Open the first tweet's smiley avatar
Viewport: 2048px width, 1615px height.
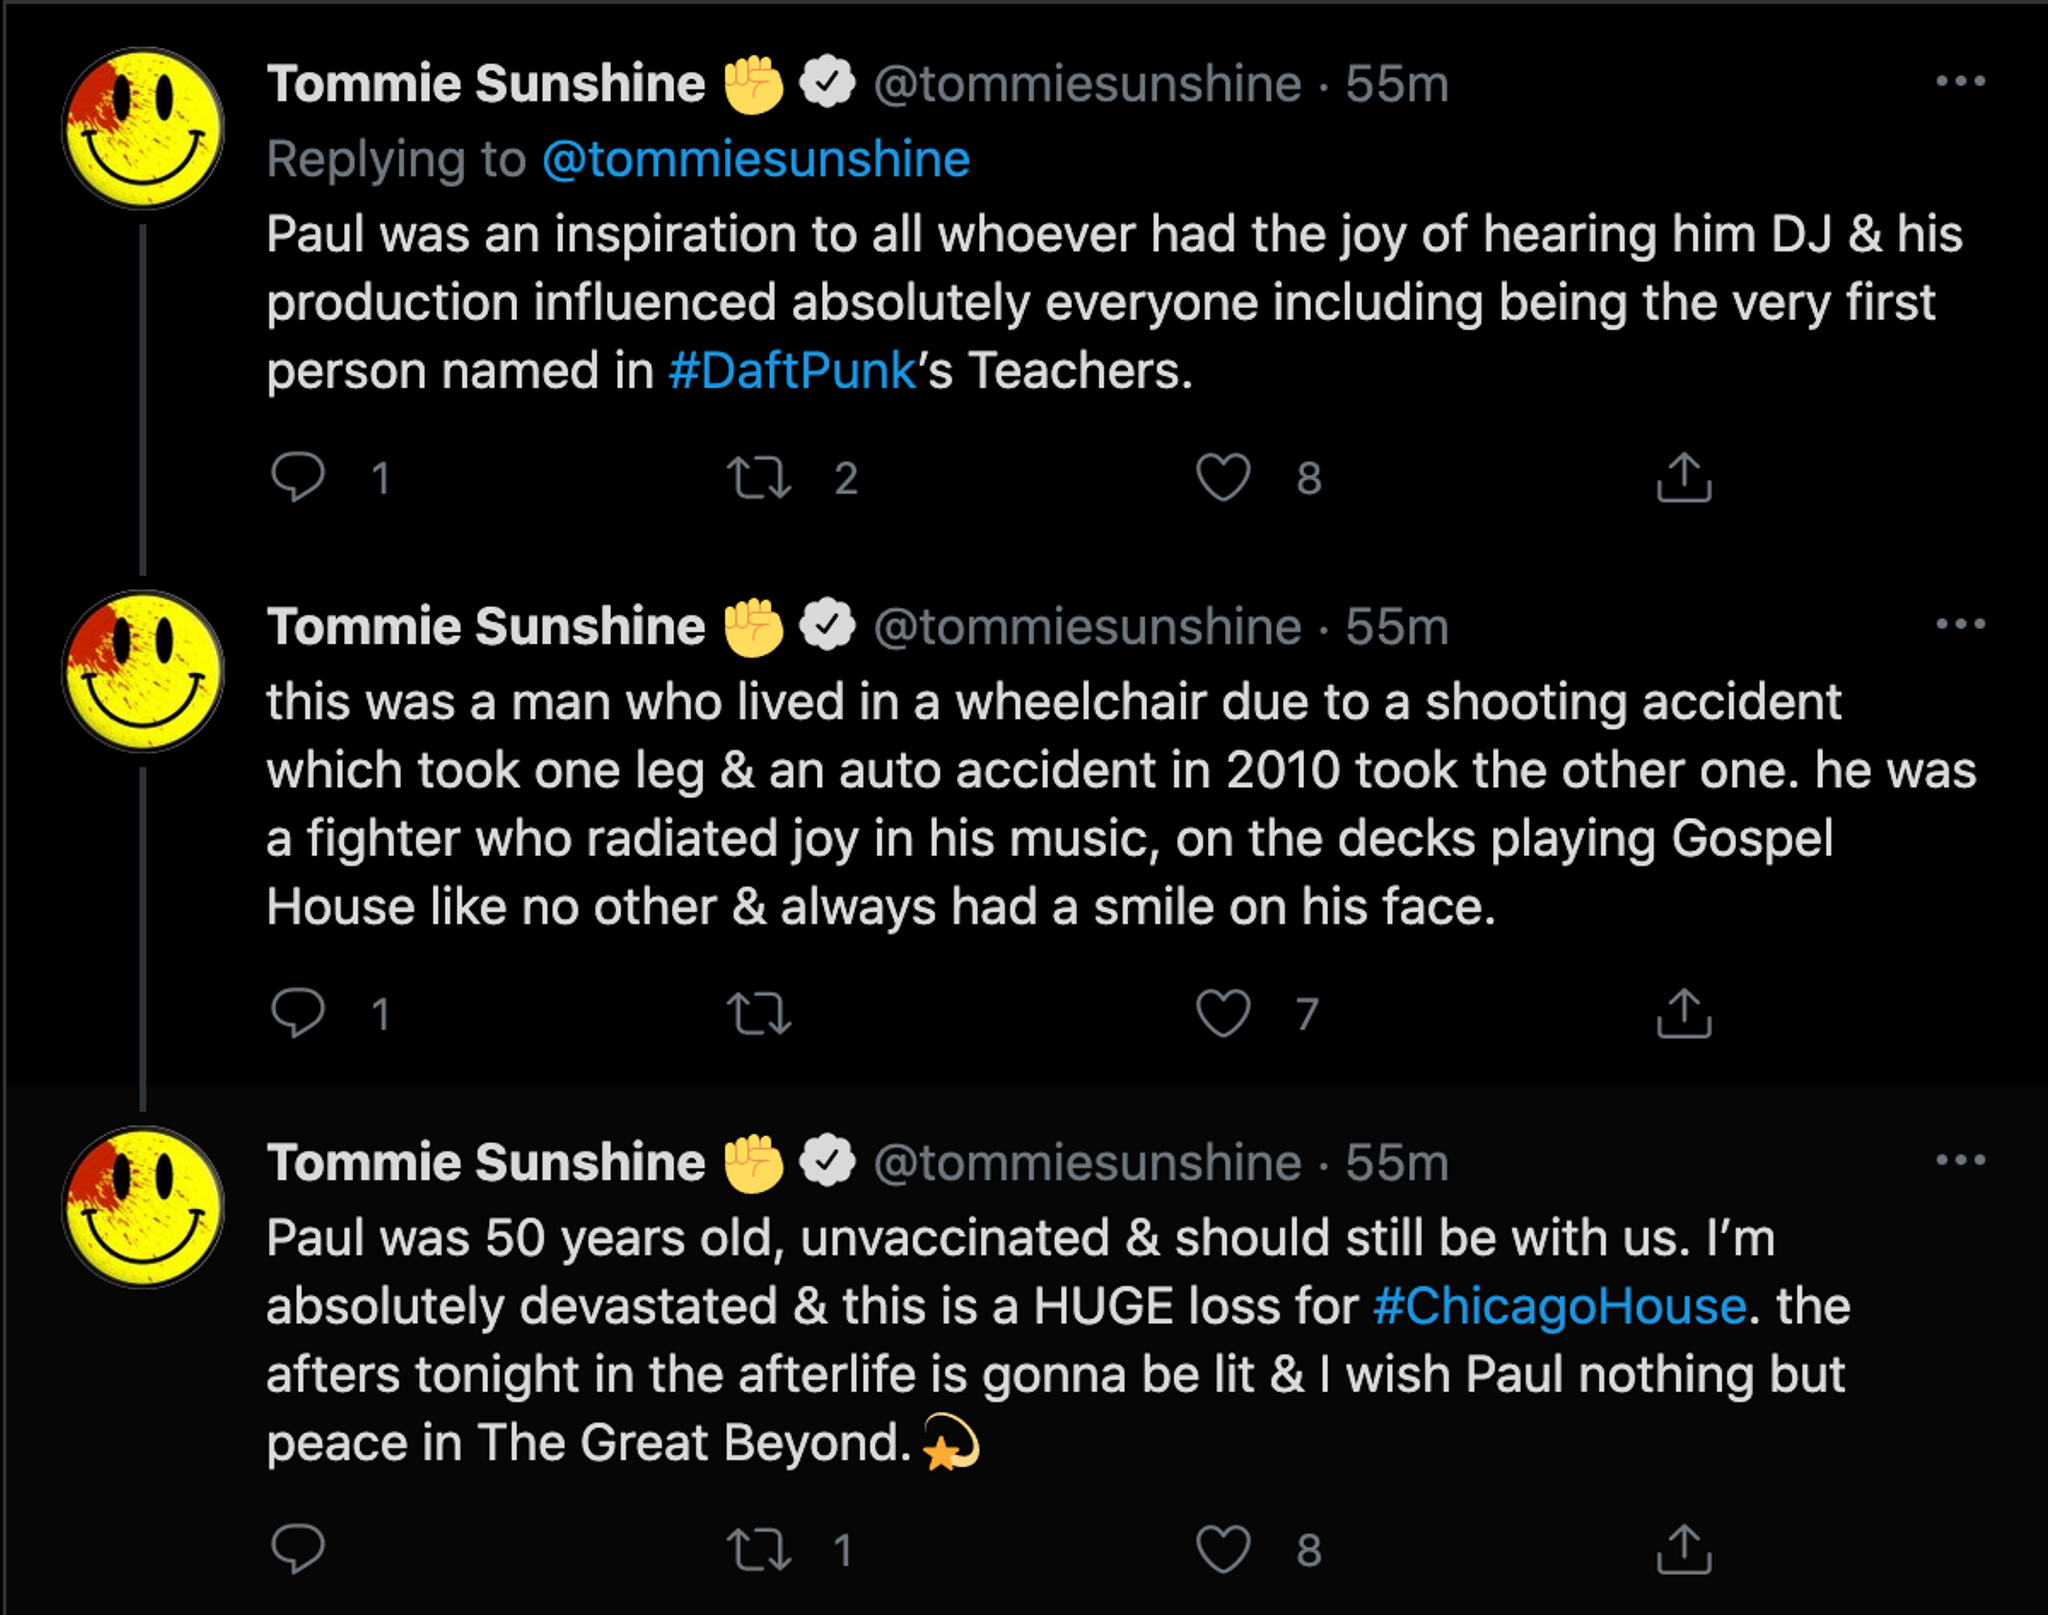pos(144,128)
